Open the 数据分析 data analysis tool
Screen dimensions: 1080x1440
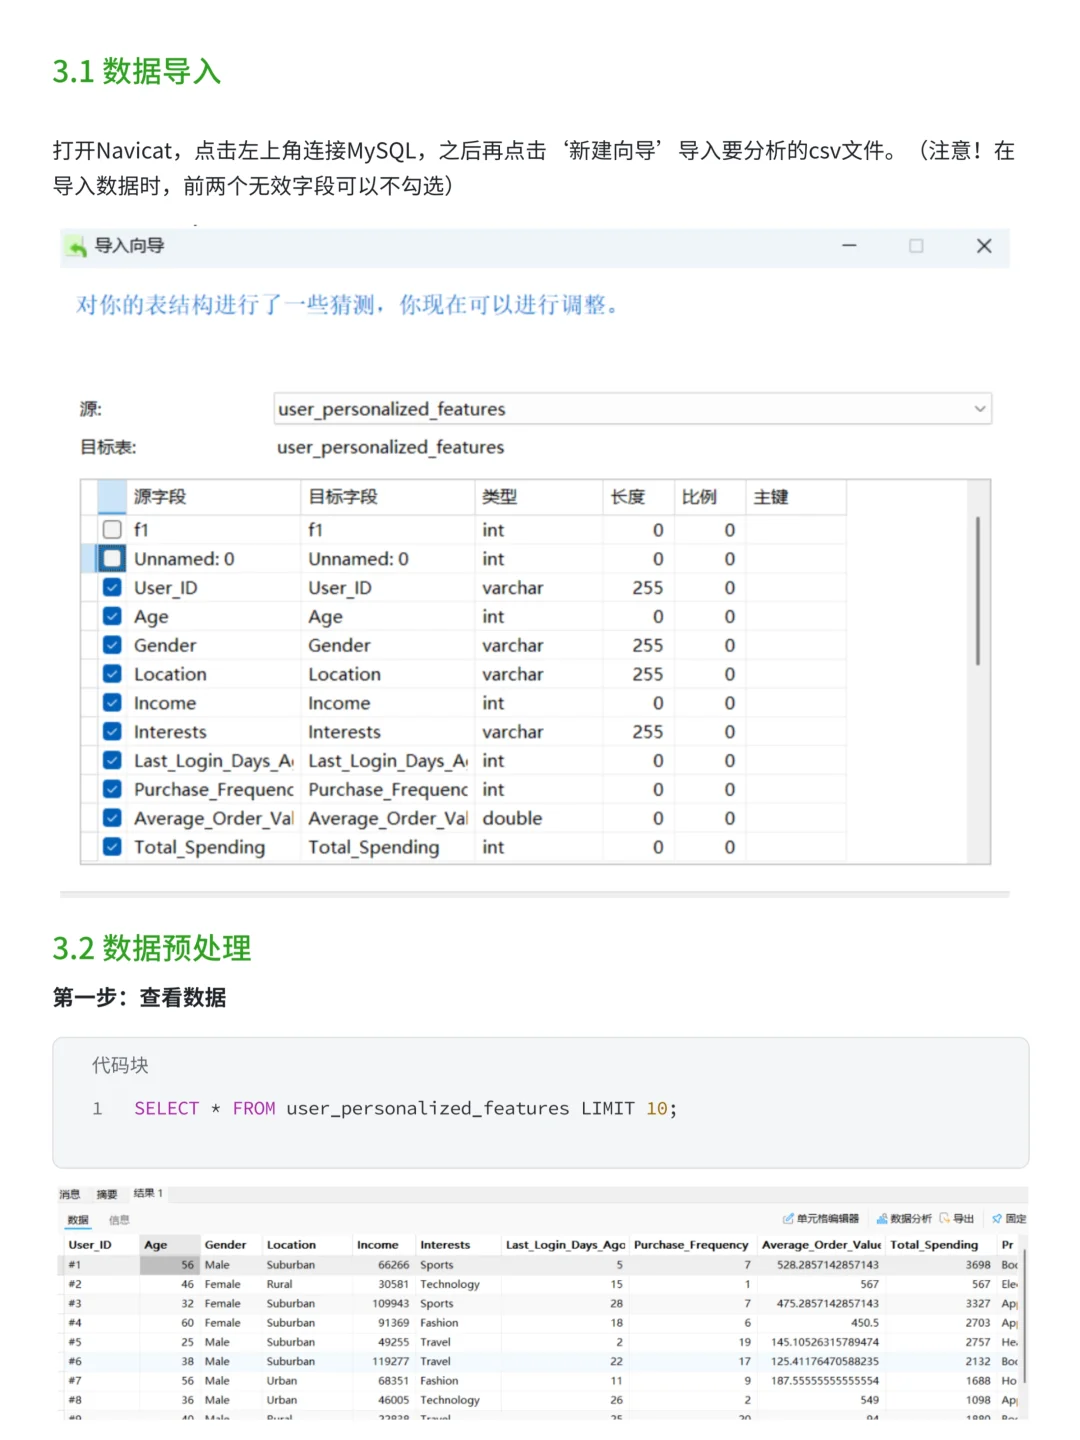[904, 1219]
